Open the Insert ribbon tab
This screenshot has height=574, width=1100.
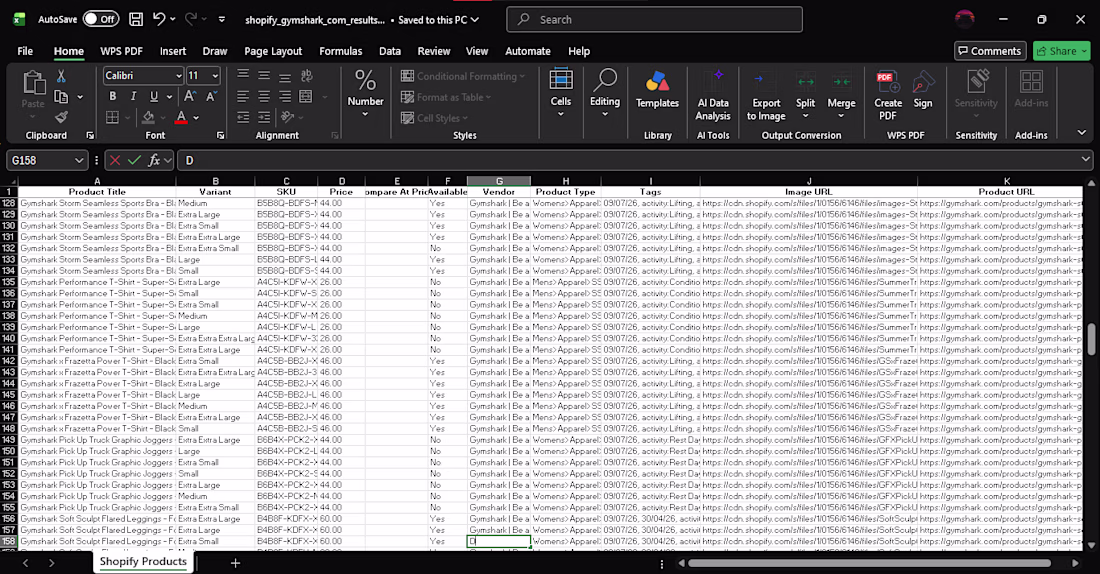pyautogui.click(x=173, y=51)
